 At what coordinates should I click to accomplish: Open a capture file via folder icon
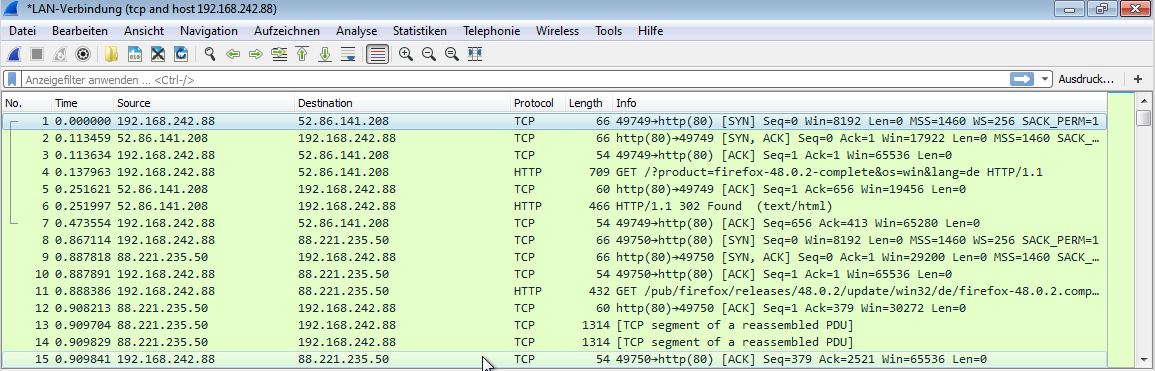pos(112,54)
